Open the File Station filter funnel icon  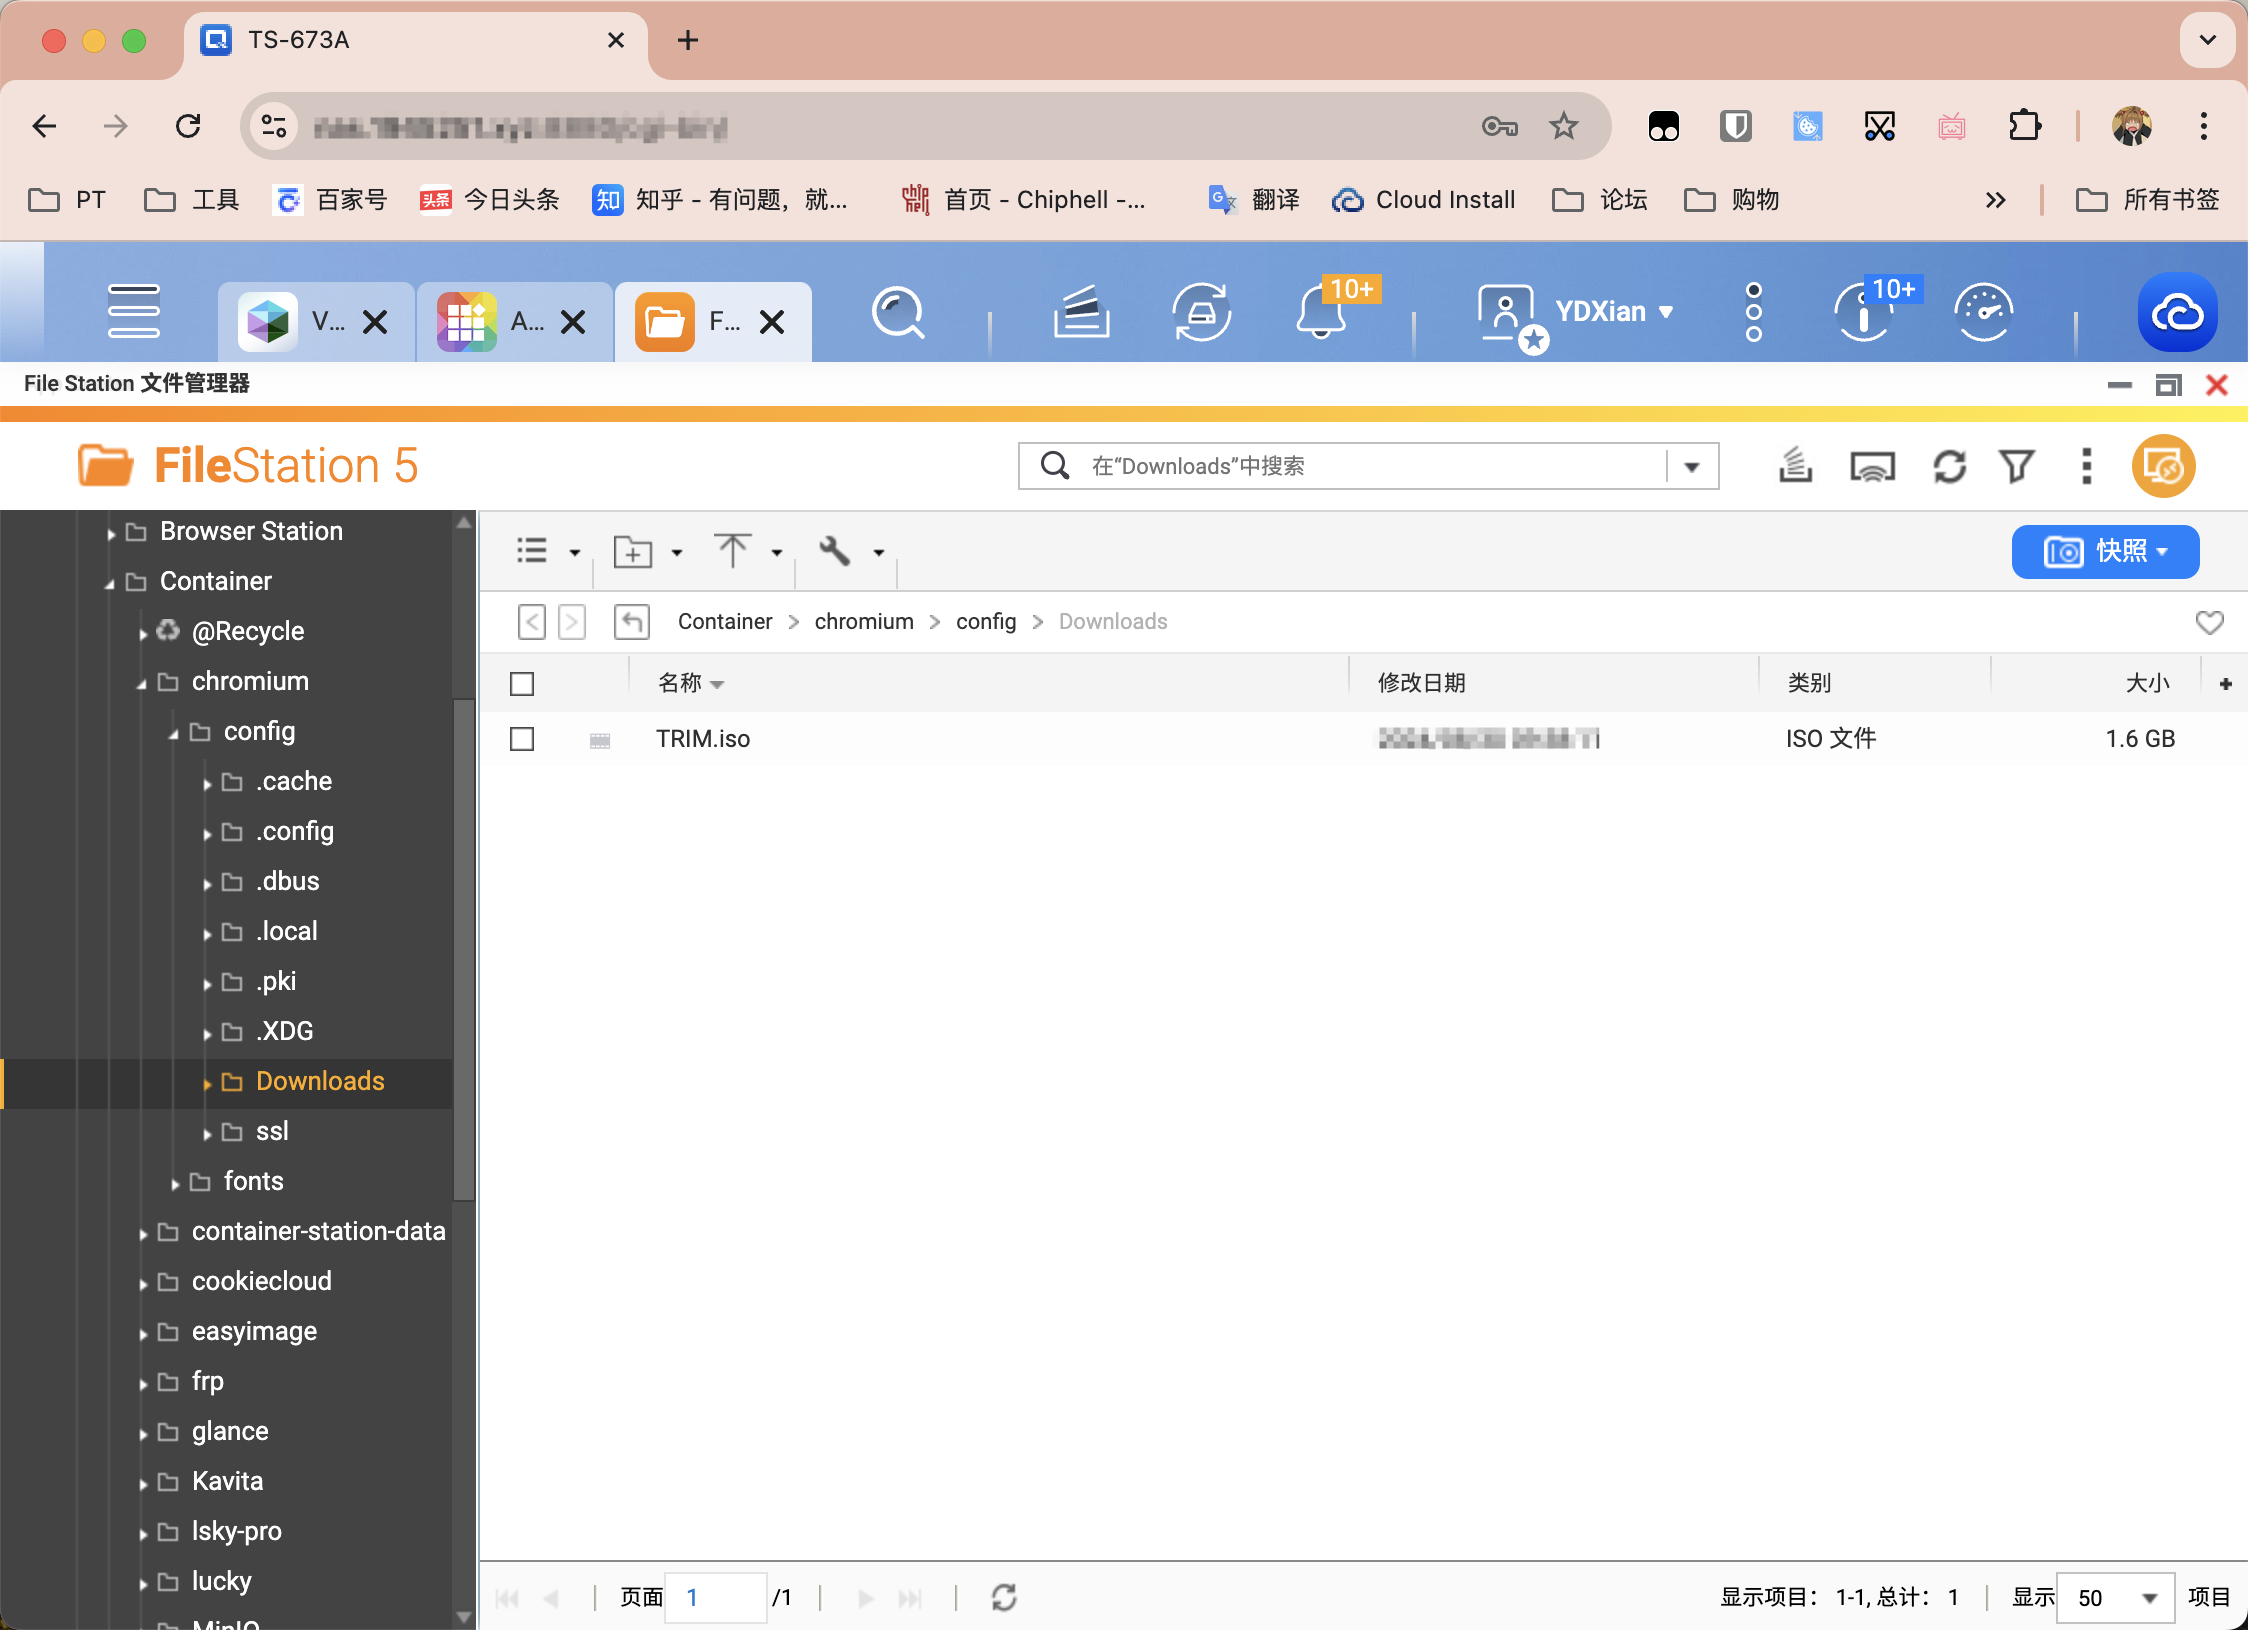2017,466
